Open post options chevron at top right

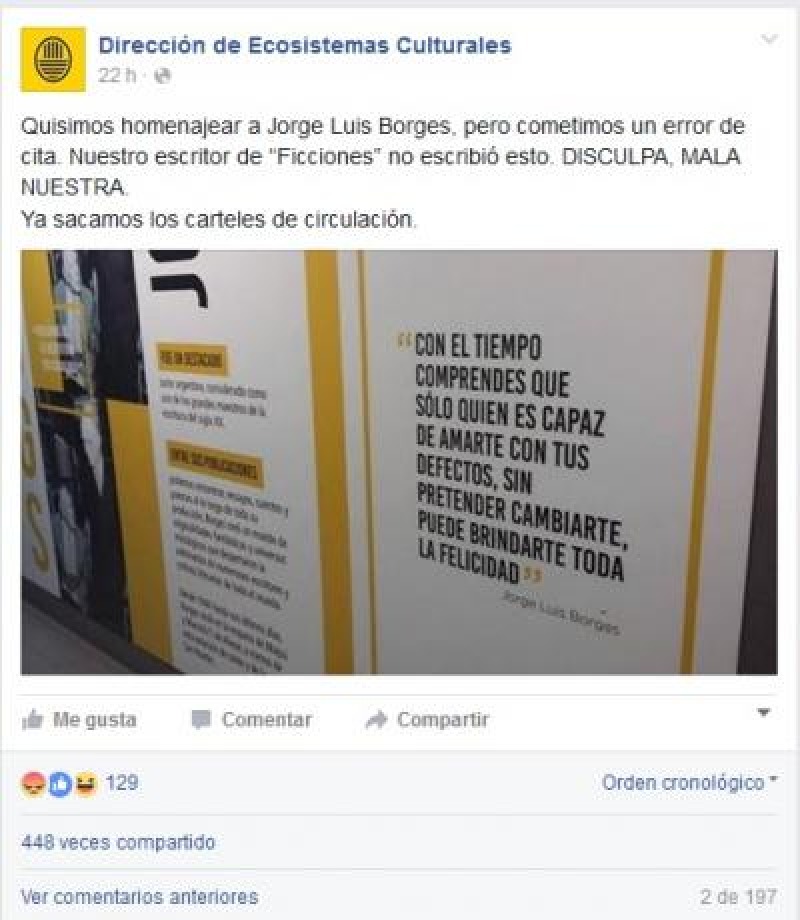tap(769, 39)
